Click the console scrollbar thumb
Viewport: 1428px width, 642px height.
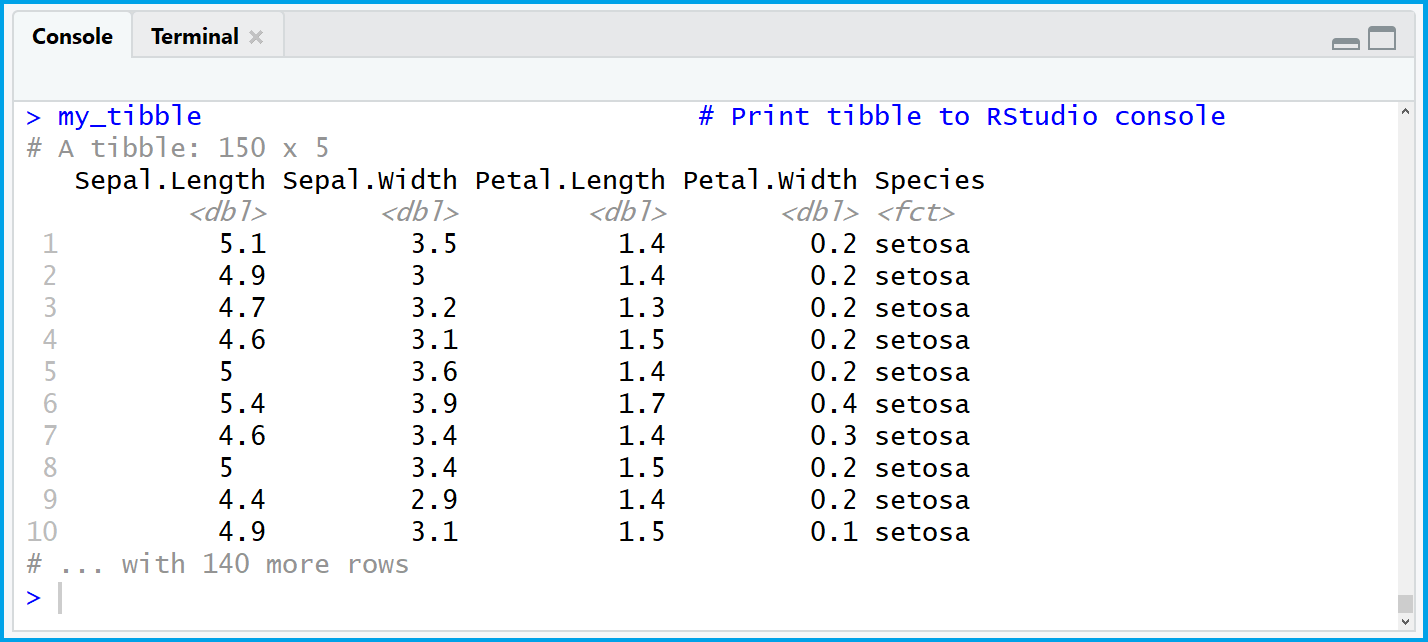(x=1406, y=604)
